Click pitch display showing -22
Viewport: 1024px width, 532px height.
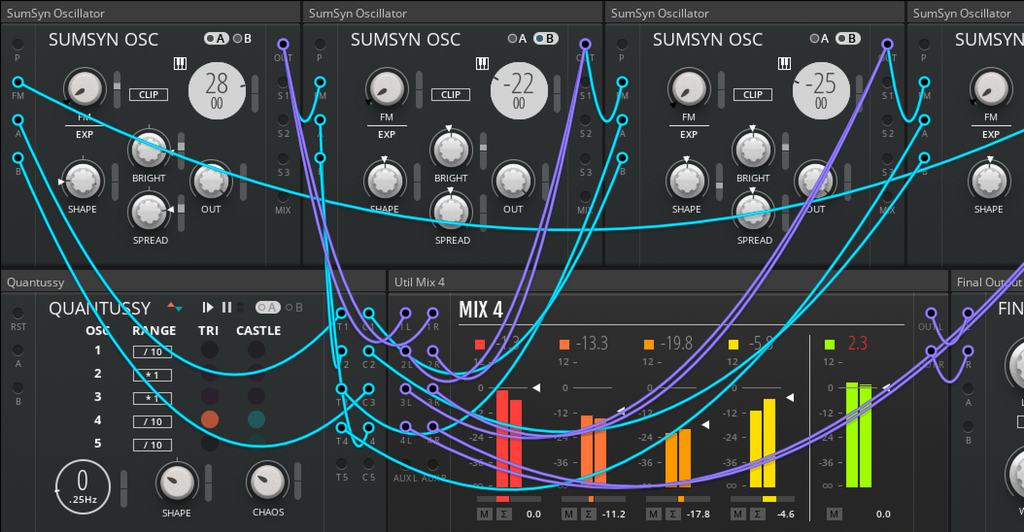[519, 91]
